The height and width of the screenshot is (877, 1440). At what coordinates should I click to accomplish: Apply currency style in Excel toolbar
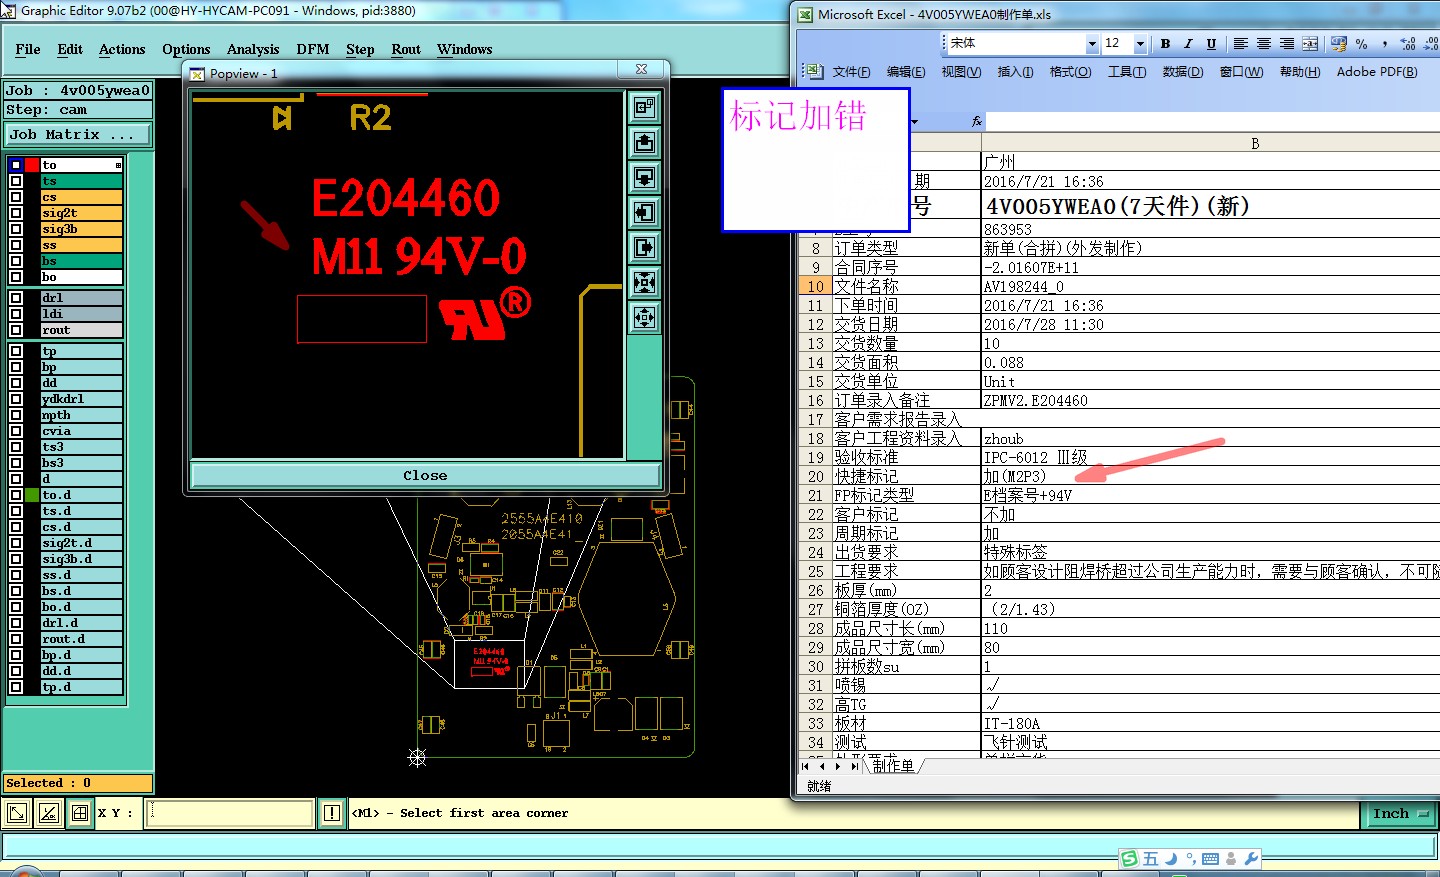click(x=1338, y=44)
